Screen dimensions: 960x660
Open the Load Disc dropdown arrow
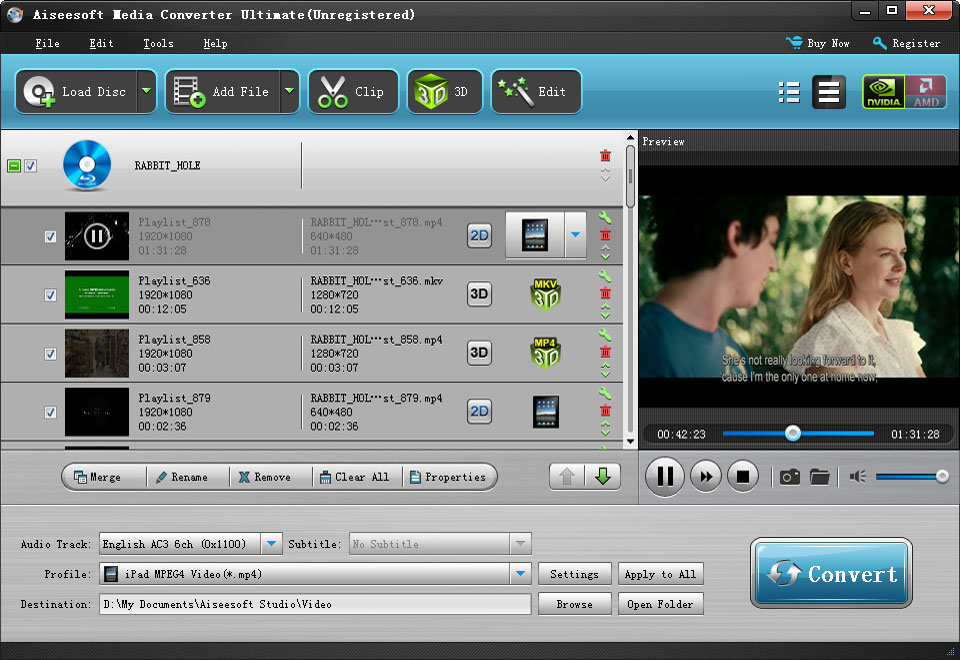[x=147, y=92]
